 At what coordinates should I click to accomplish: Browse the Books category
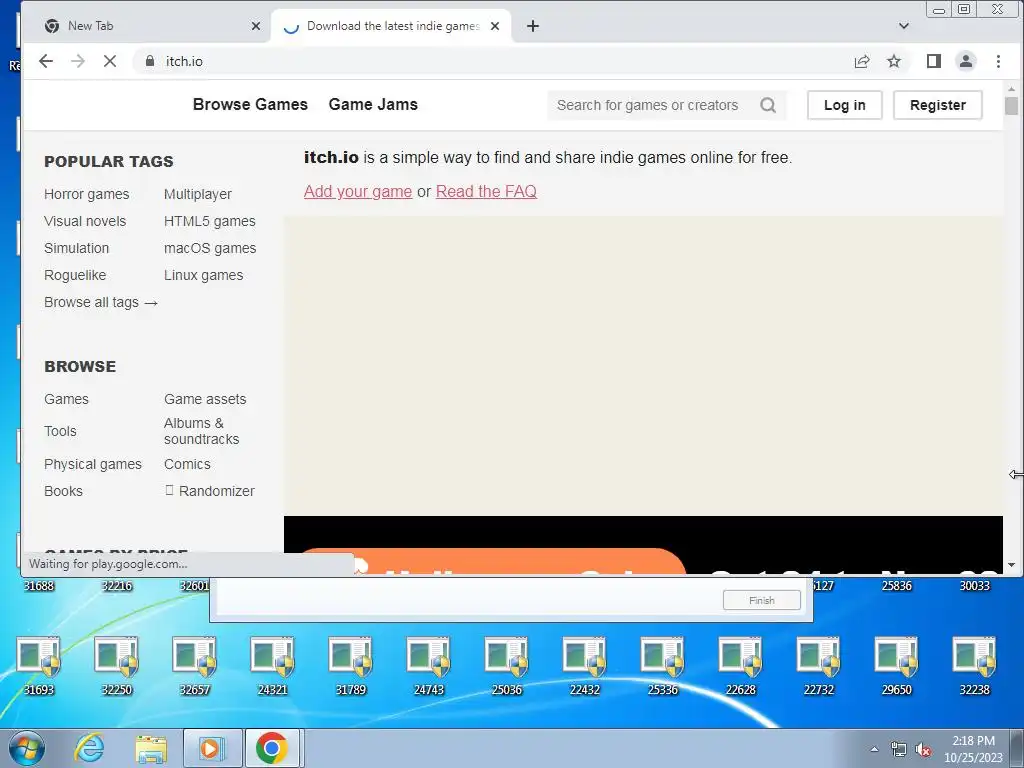63,491
